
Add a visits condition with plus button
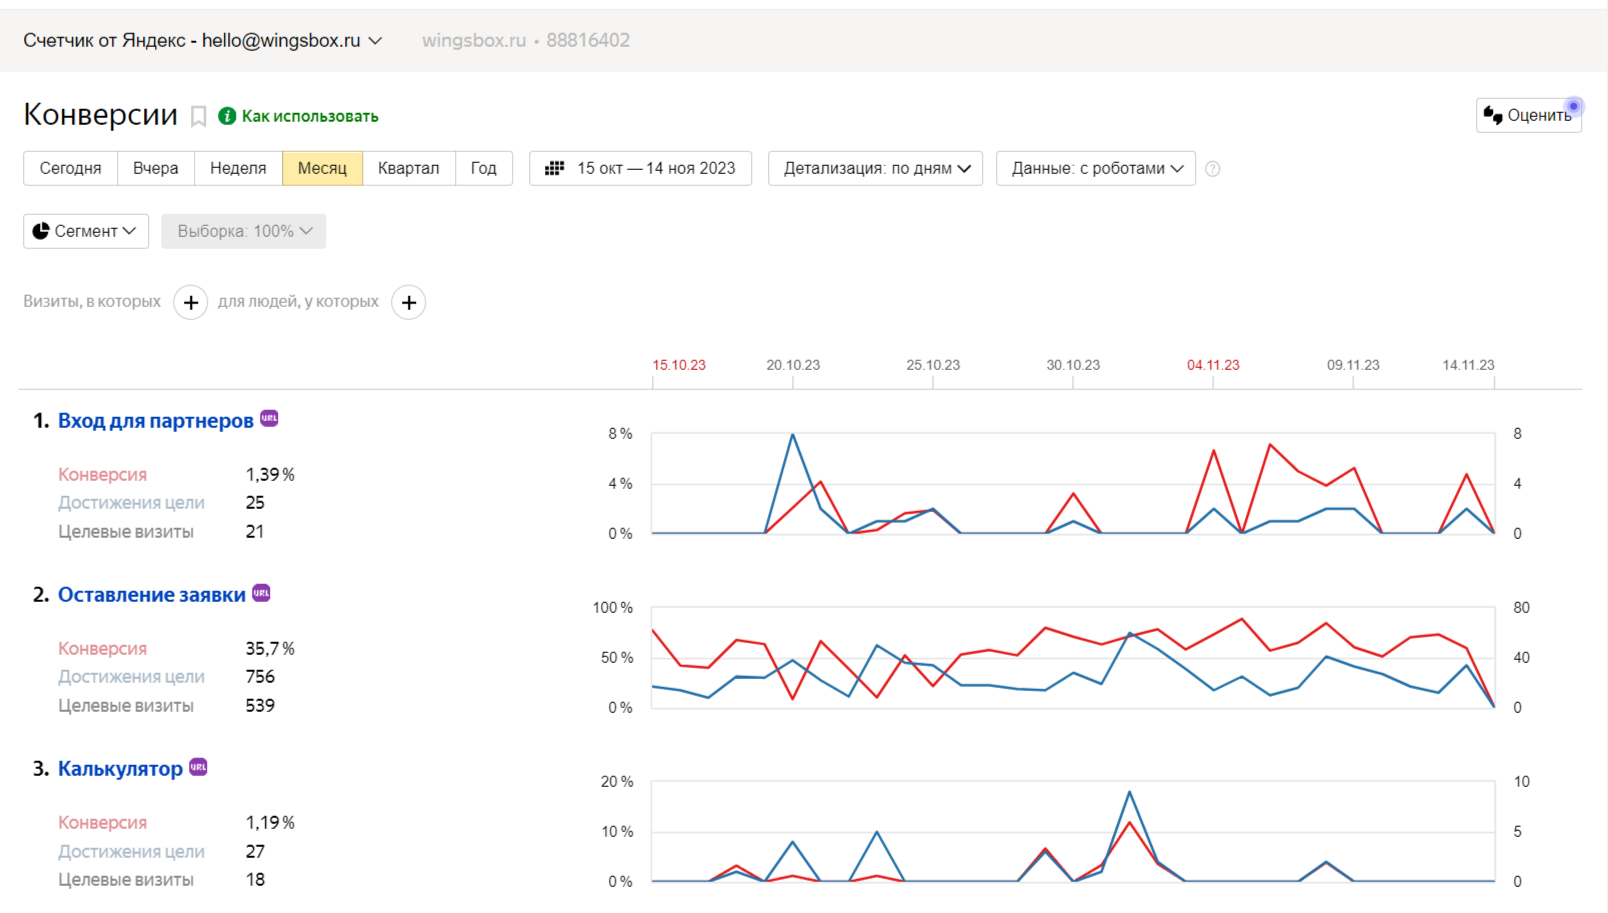click(x=191, y=302)
